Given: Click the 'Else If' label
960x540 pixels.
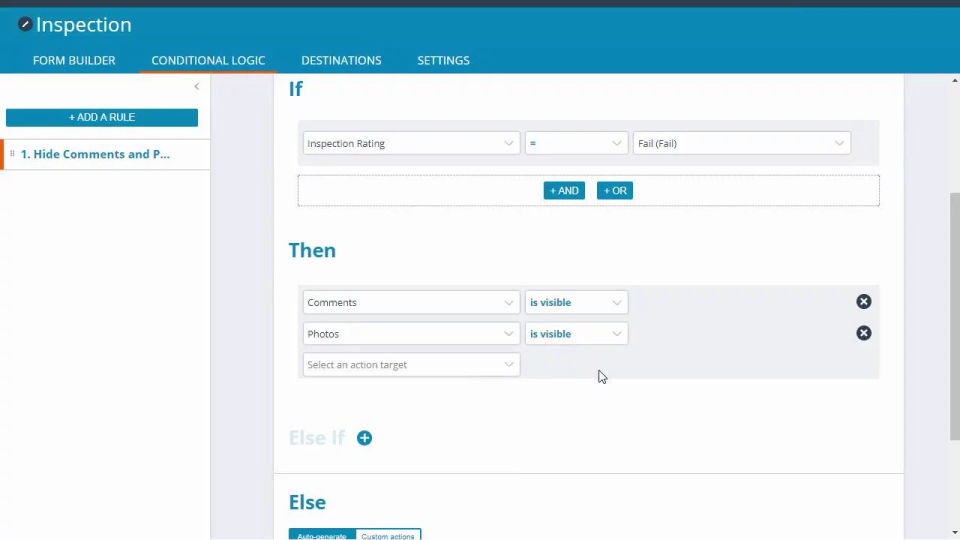Looking at the screenshot, I should click(317, 438).
